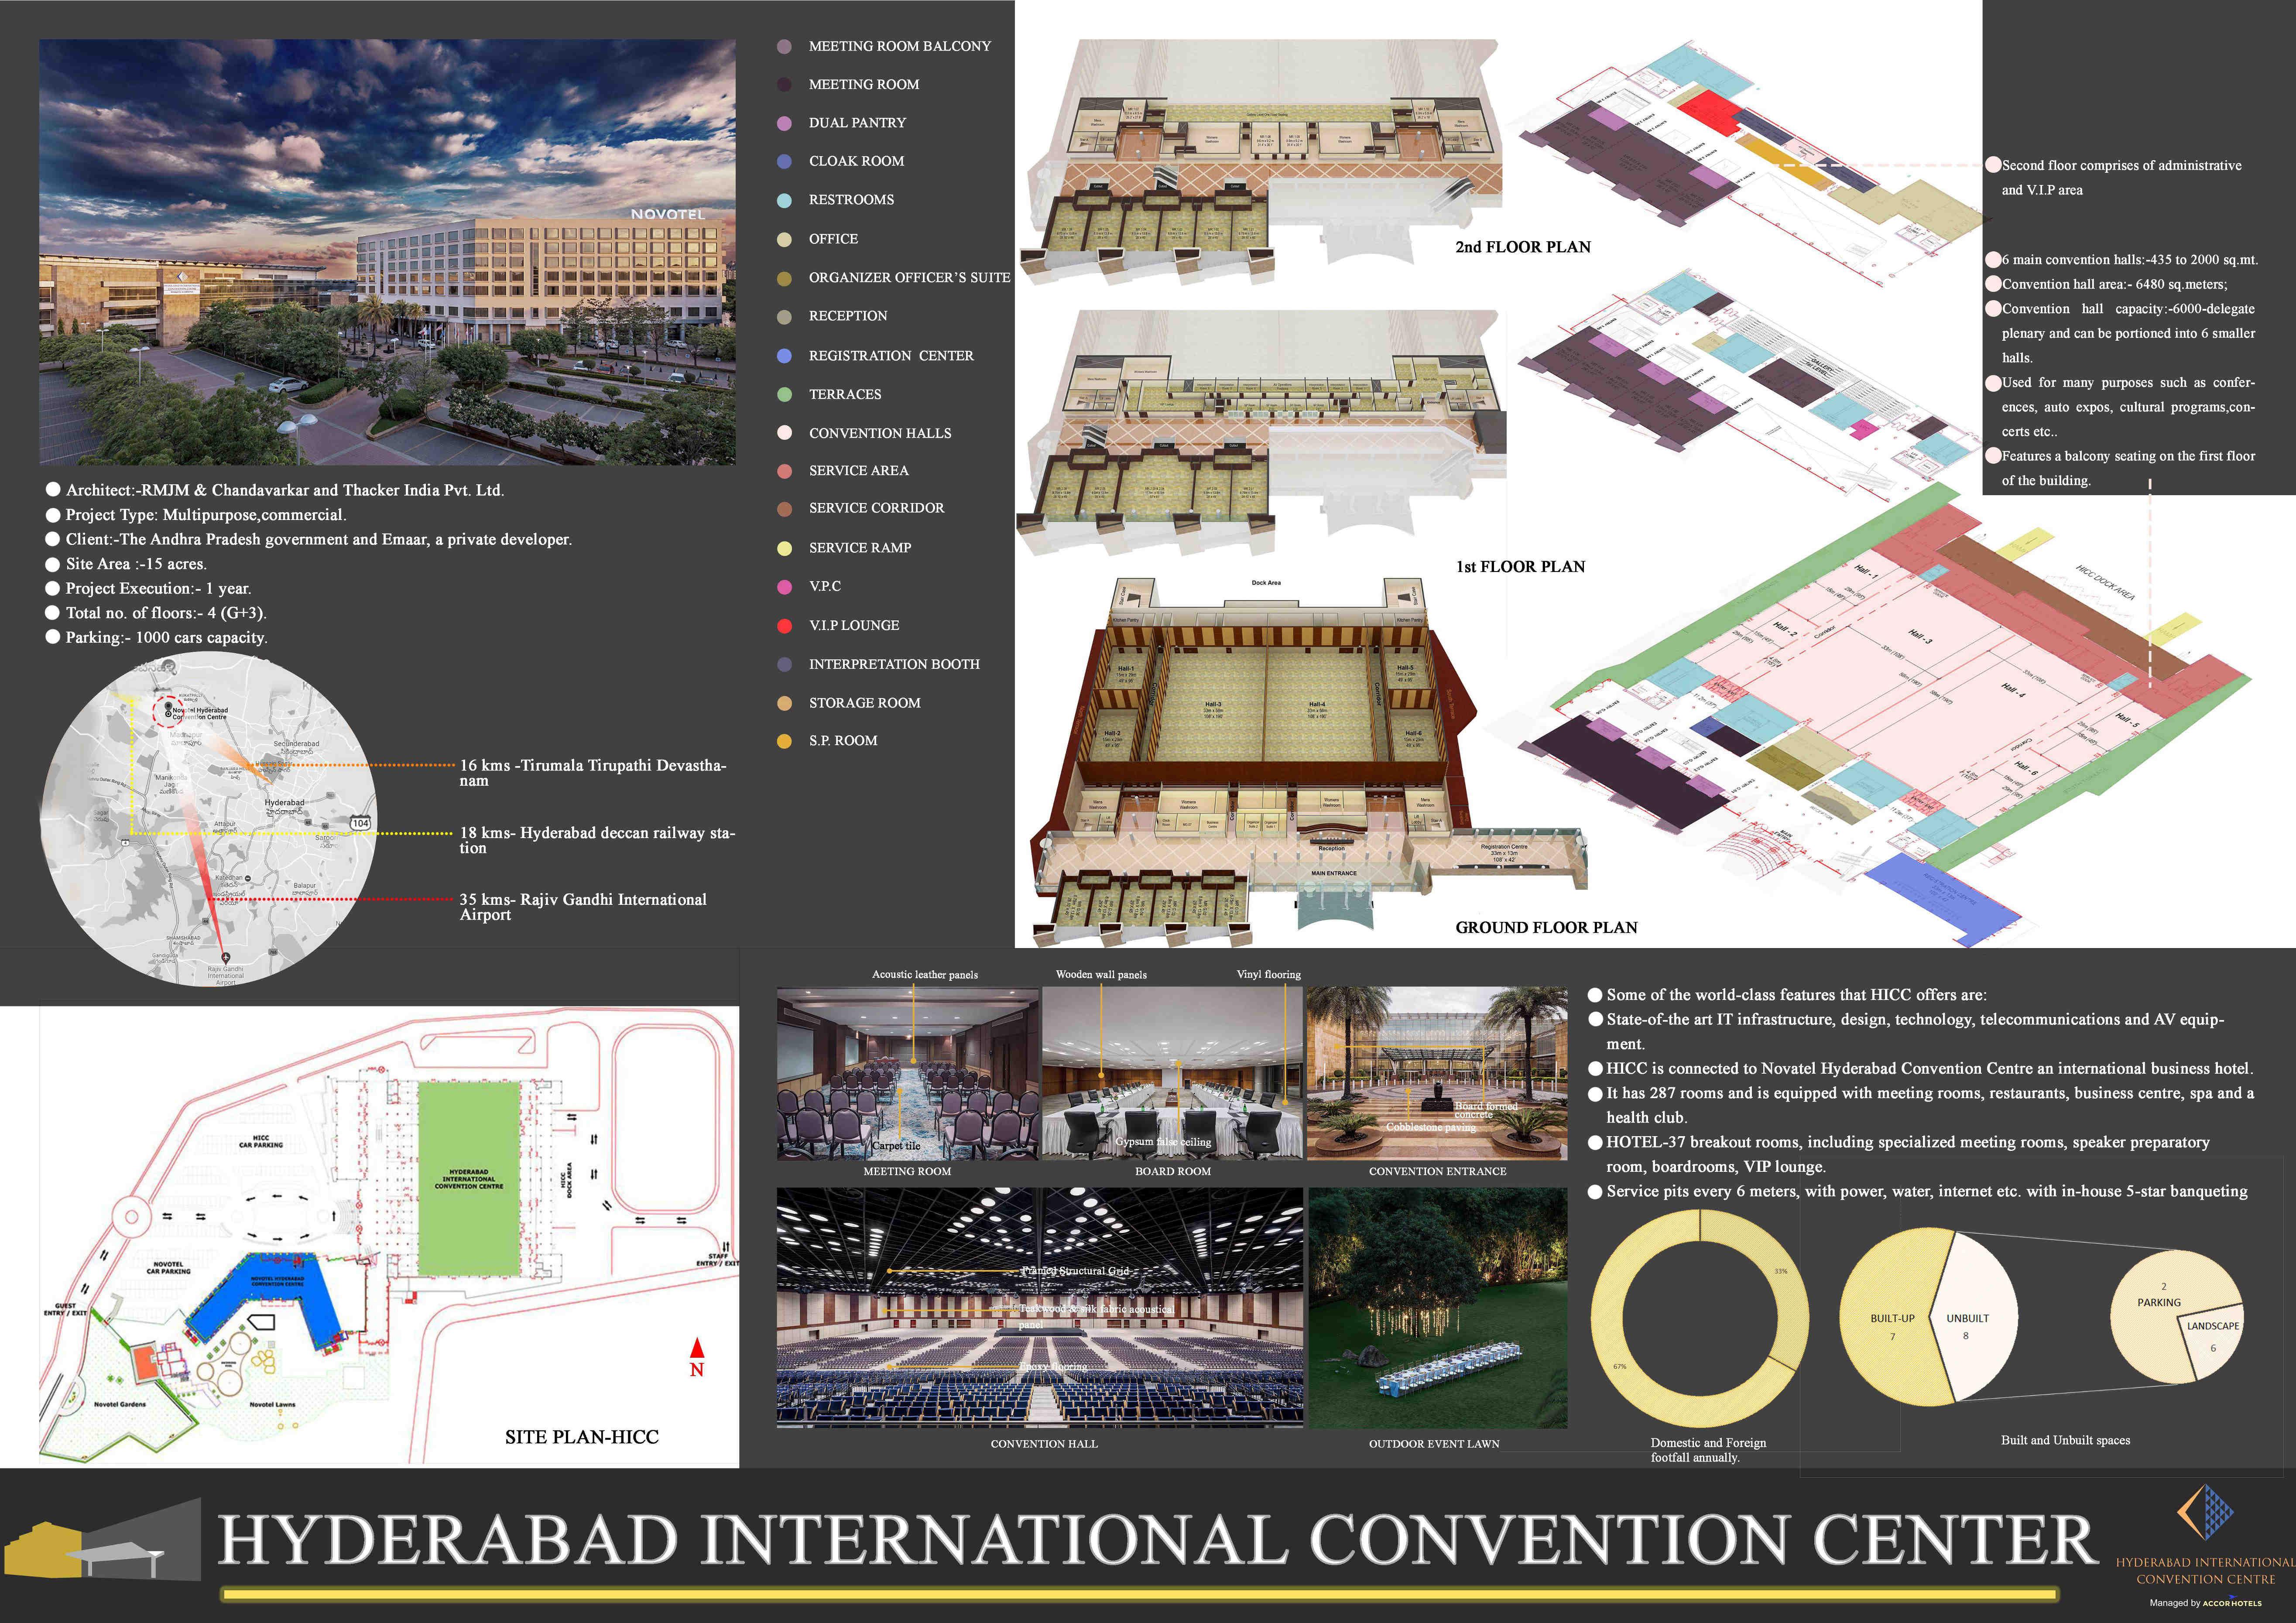Select the Board Room thumbnail photo
The image size is (2296, 1623).
[1172, 1074]
